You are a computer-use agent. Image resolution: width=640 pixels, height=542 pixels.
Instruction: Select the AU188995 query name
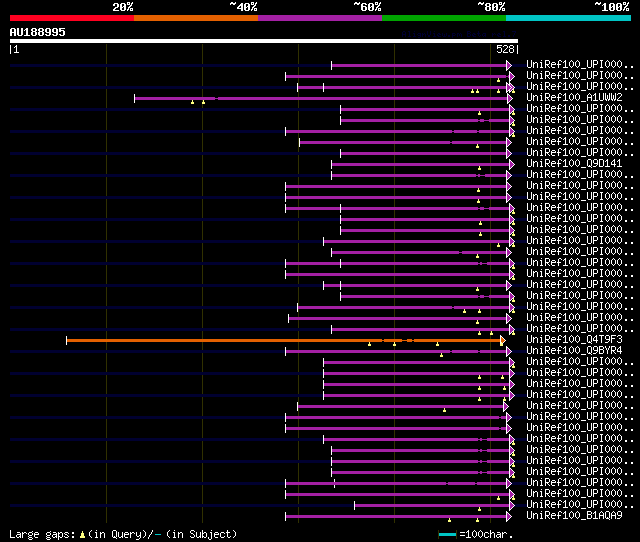(38, 32)
